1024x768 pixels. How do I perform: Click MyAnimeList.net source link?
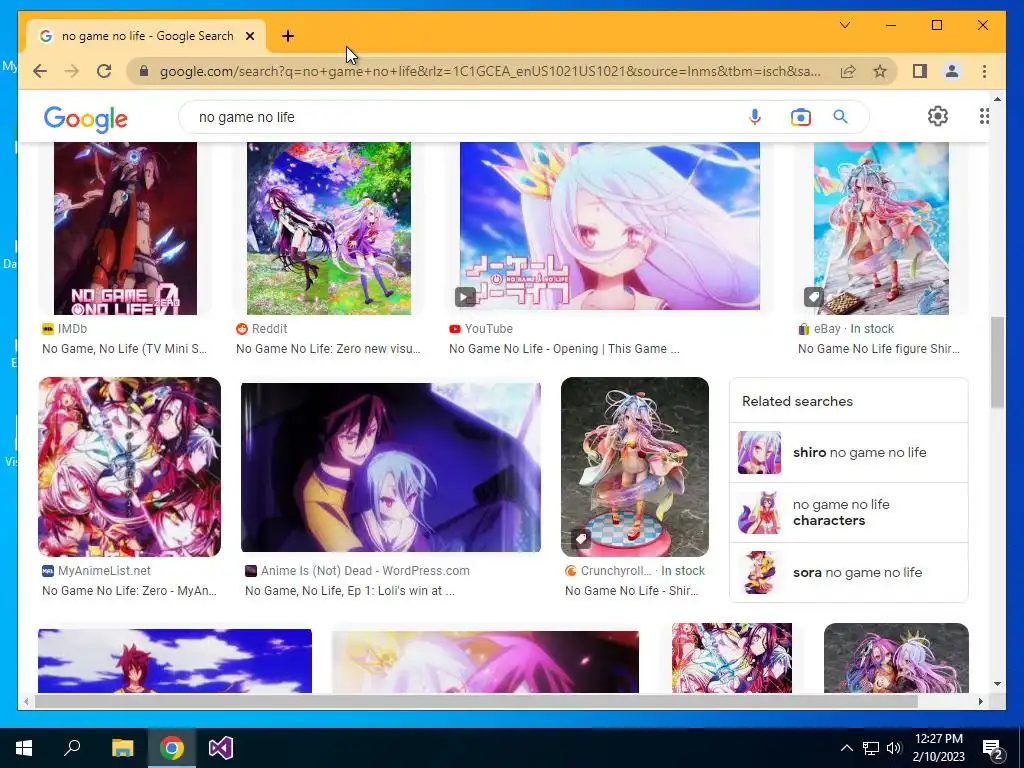97,570
